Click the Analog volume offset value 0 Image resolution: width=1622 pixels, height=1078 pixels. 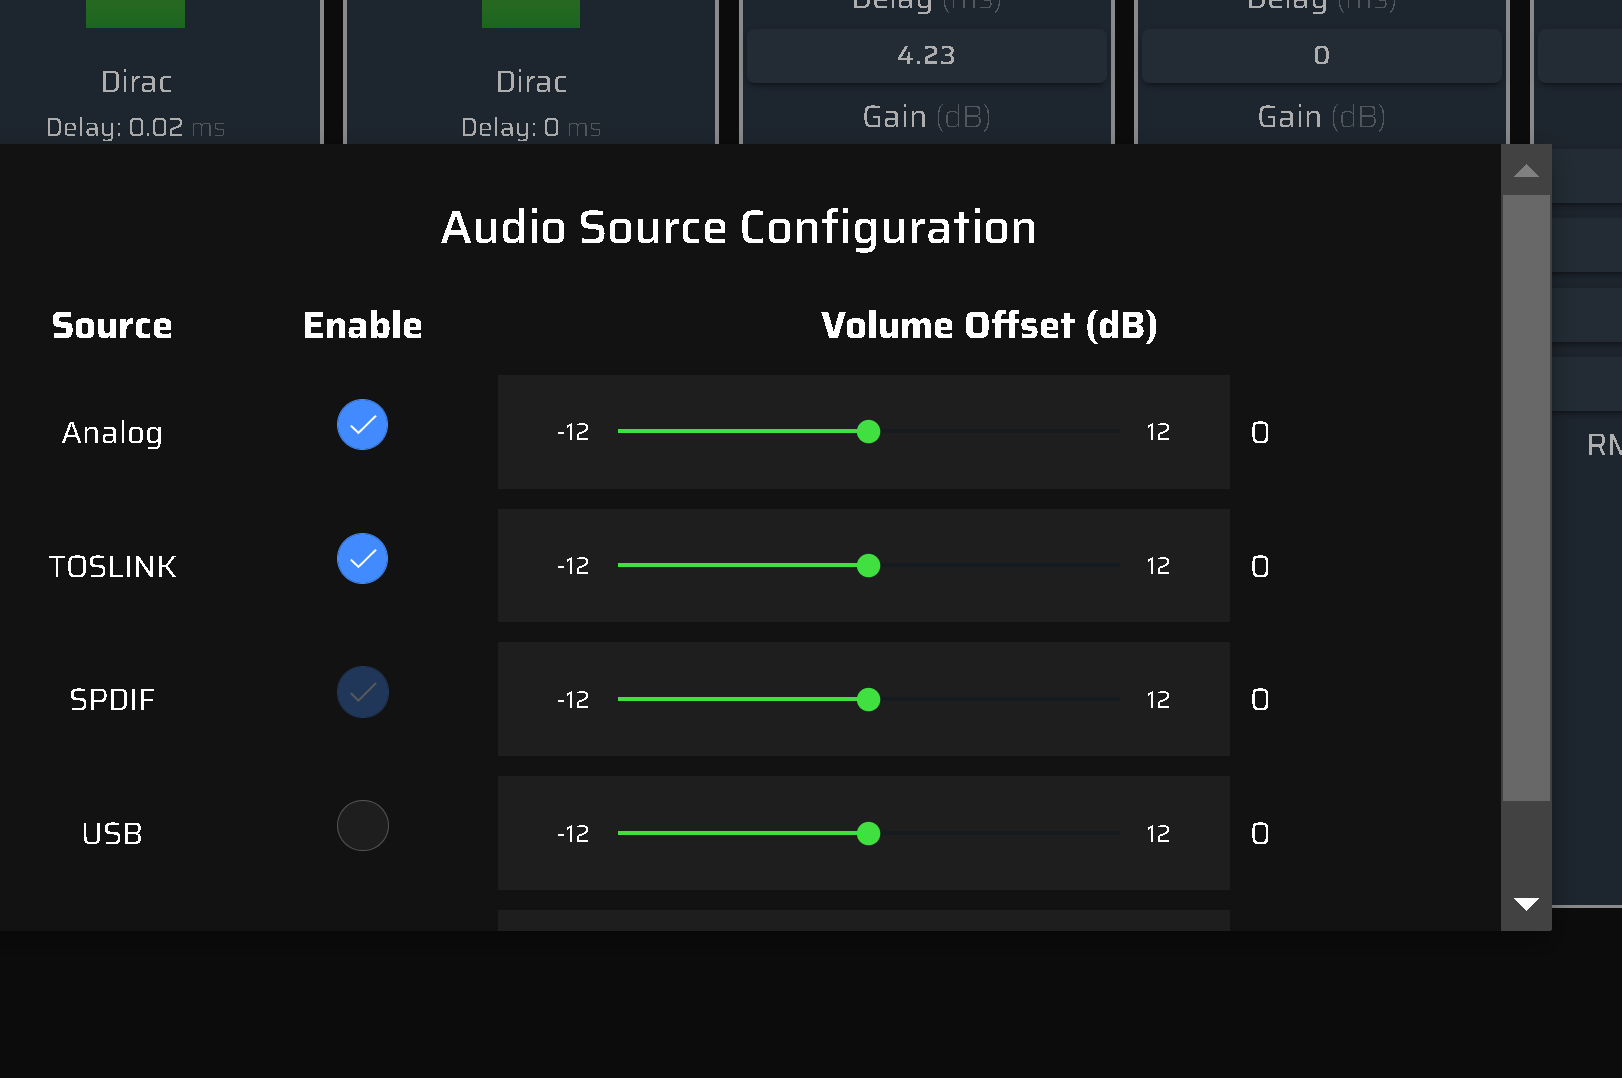(x=1260, y=433)
